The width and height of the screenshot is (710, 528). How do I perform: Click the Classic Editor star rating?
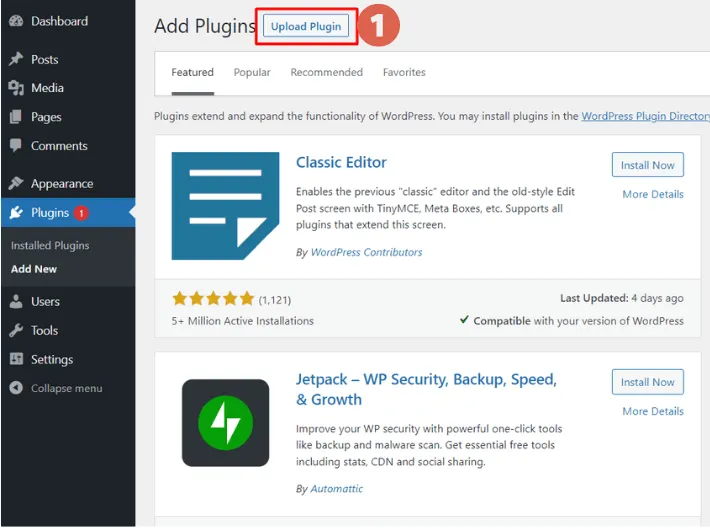[x=213, y=299]
